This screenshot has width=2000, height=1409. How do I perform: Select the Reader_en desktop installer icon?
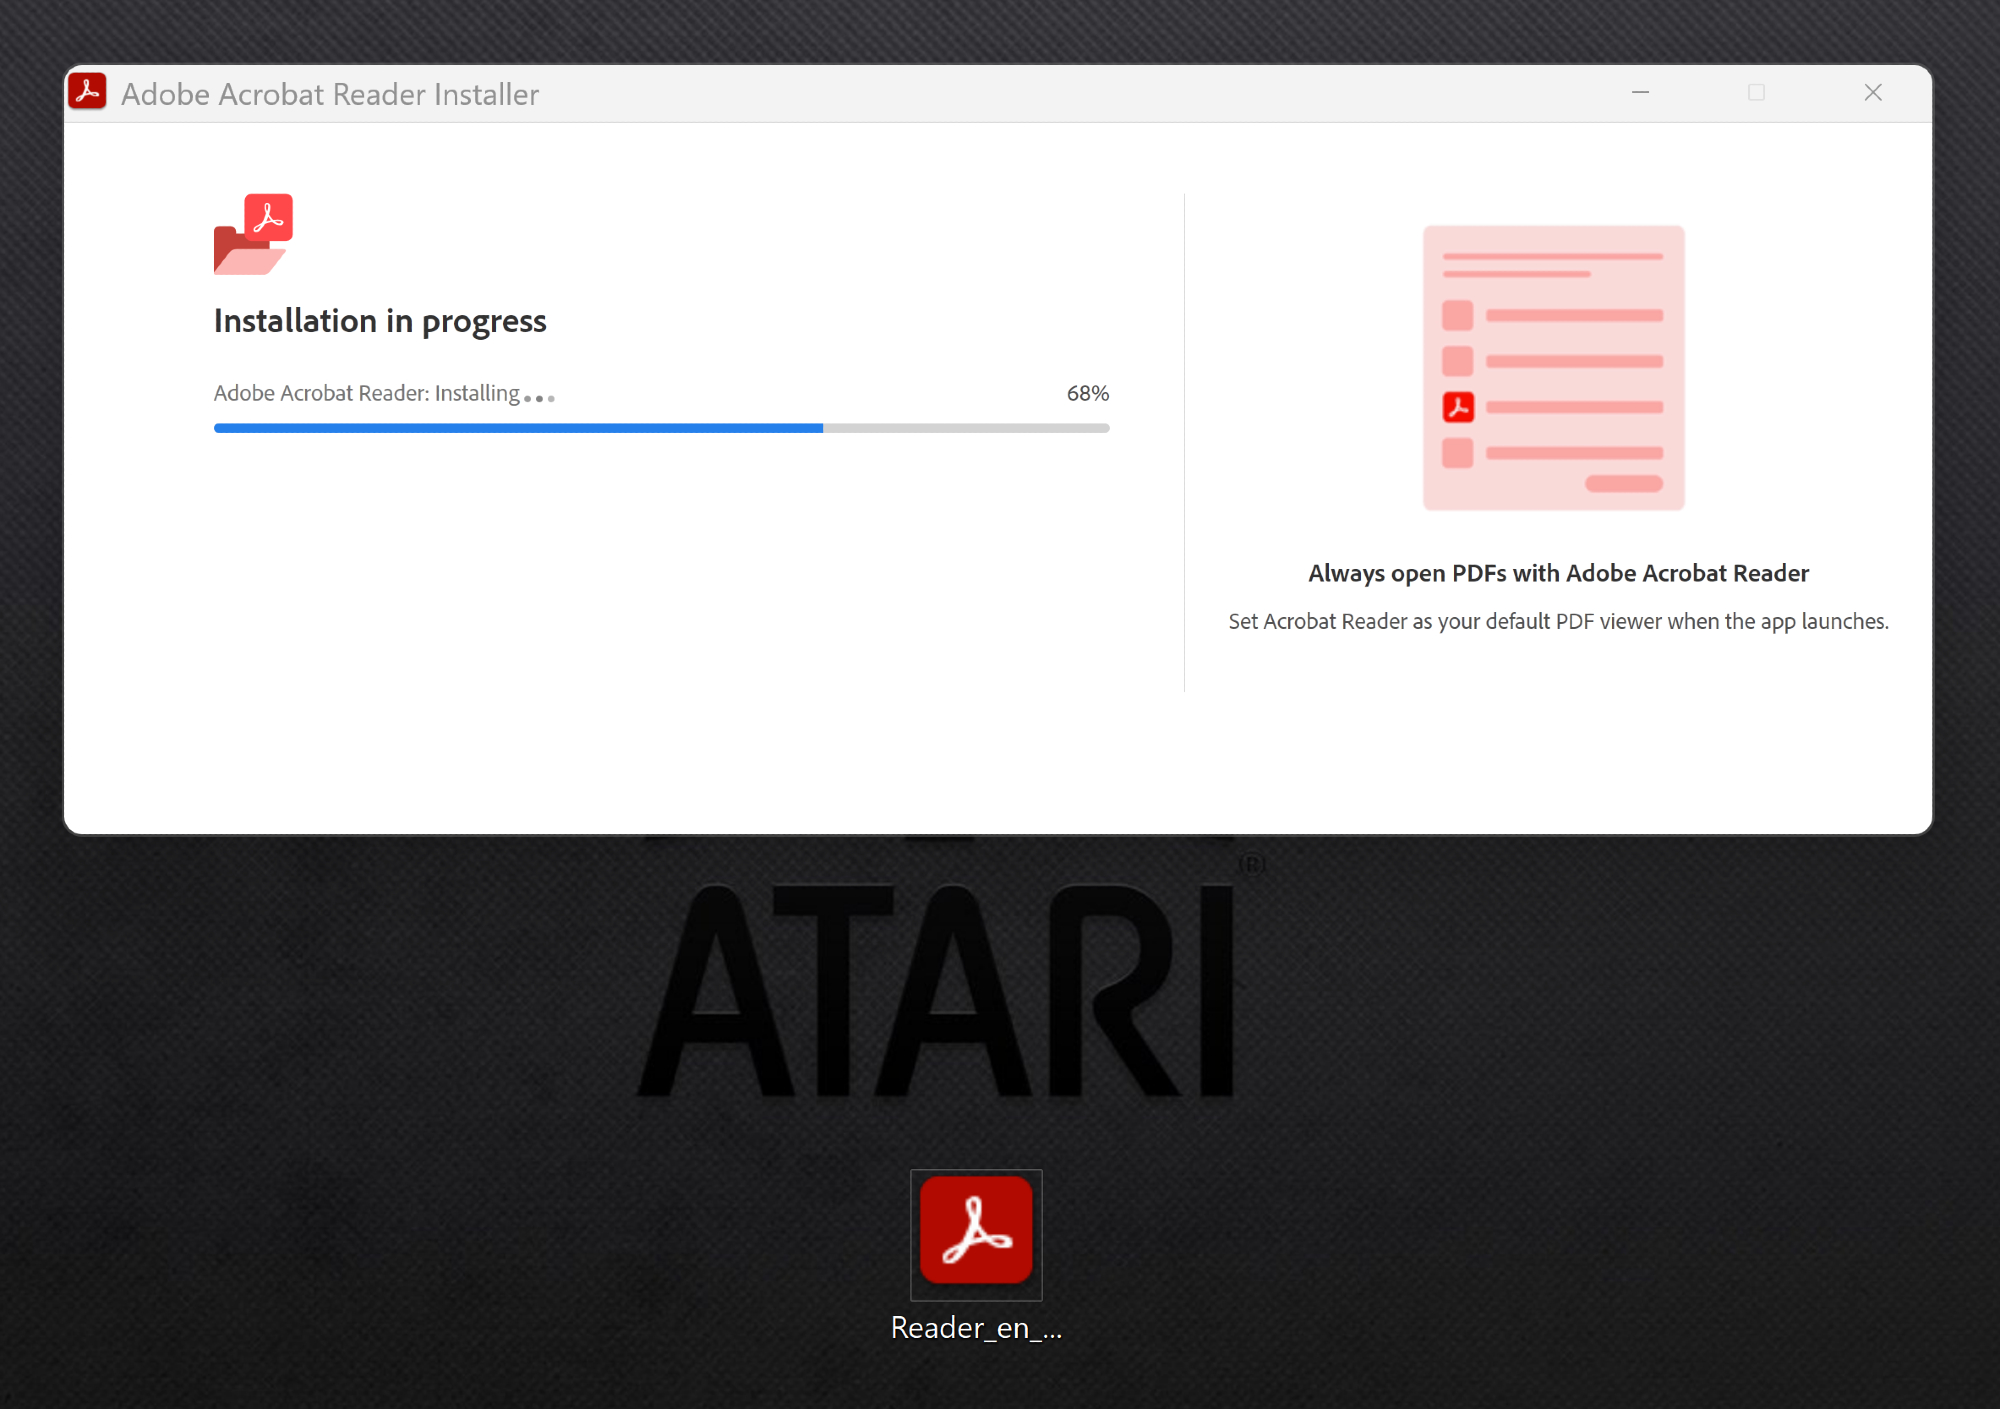[x=976, y=1232]
